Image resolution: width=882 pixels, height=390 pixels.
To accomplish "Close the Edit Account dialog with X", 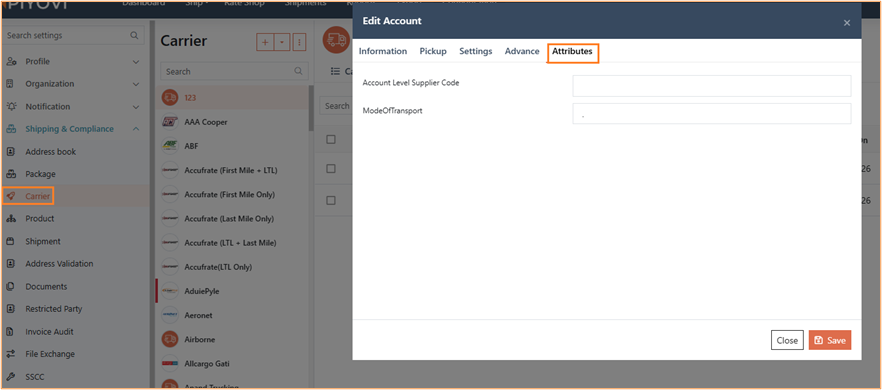I will click(x=847, y=23).
